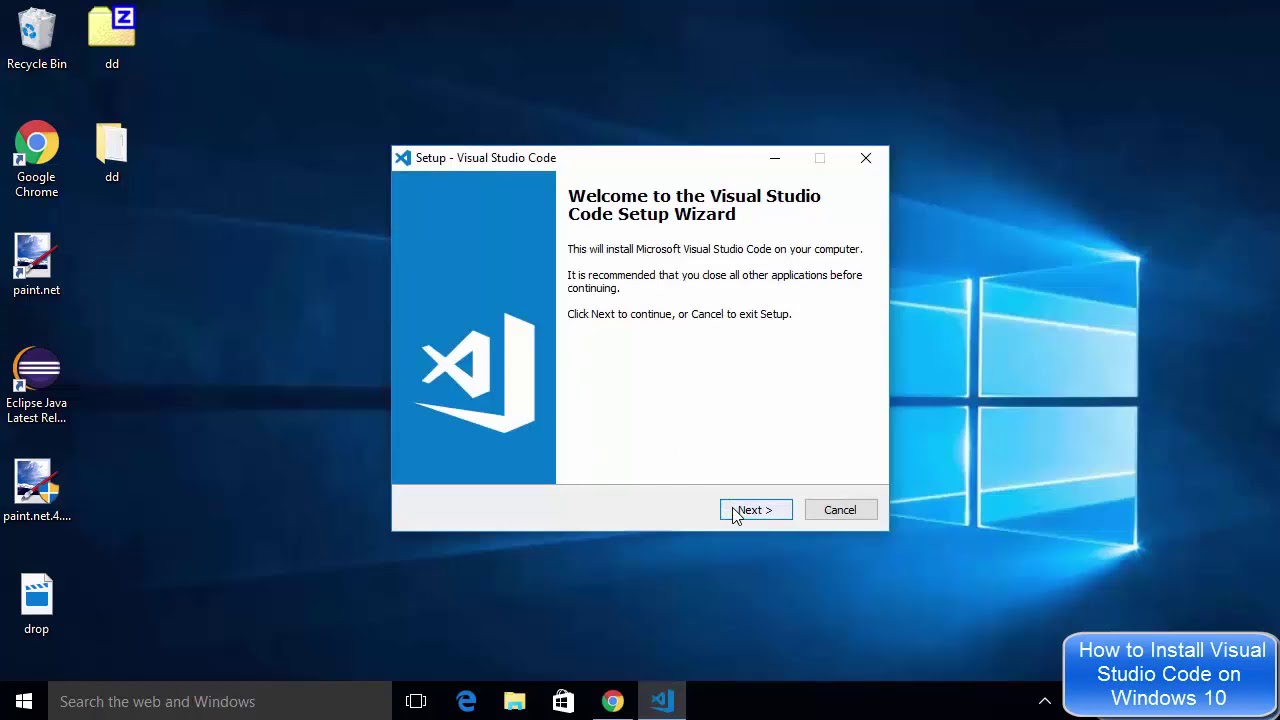Click the Search the web and Windows box

click(220, 701)
